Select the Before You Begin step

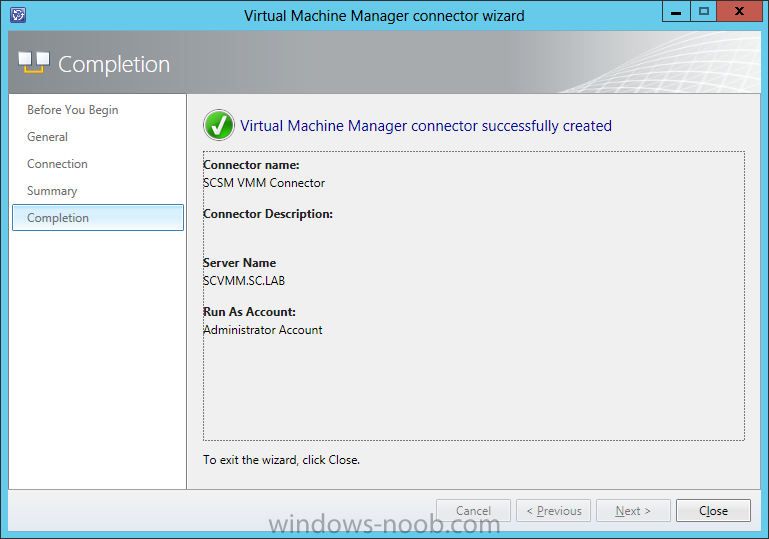pos(73,110)
